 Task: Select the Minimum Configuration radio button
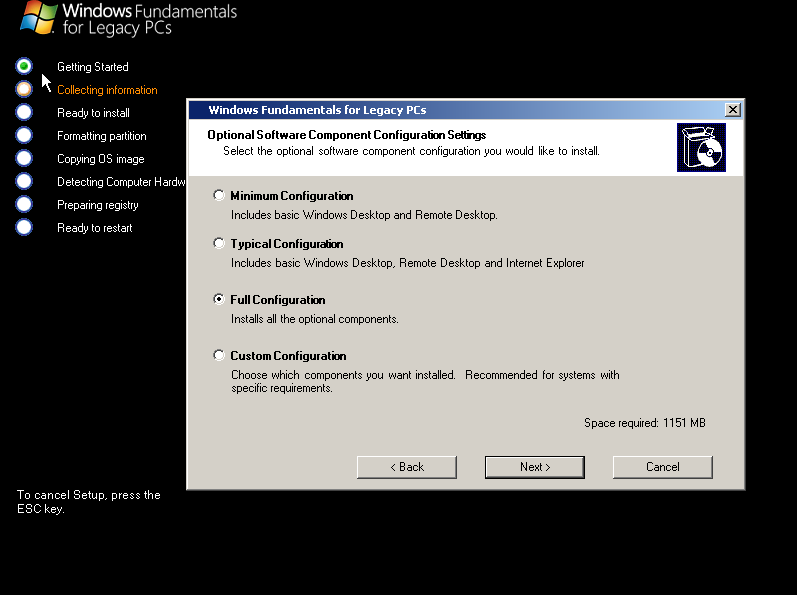(219, 195)
